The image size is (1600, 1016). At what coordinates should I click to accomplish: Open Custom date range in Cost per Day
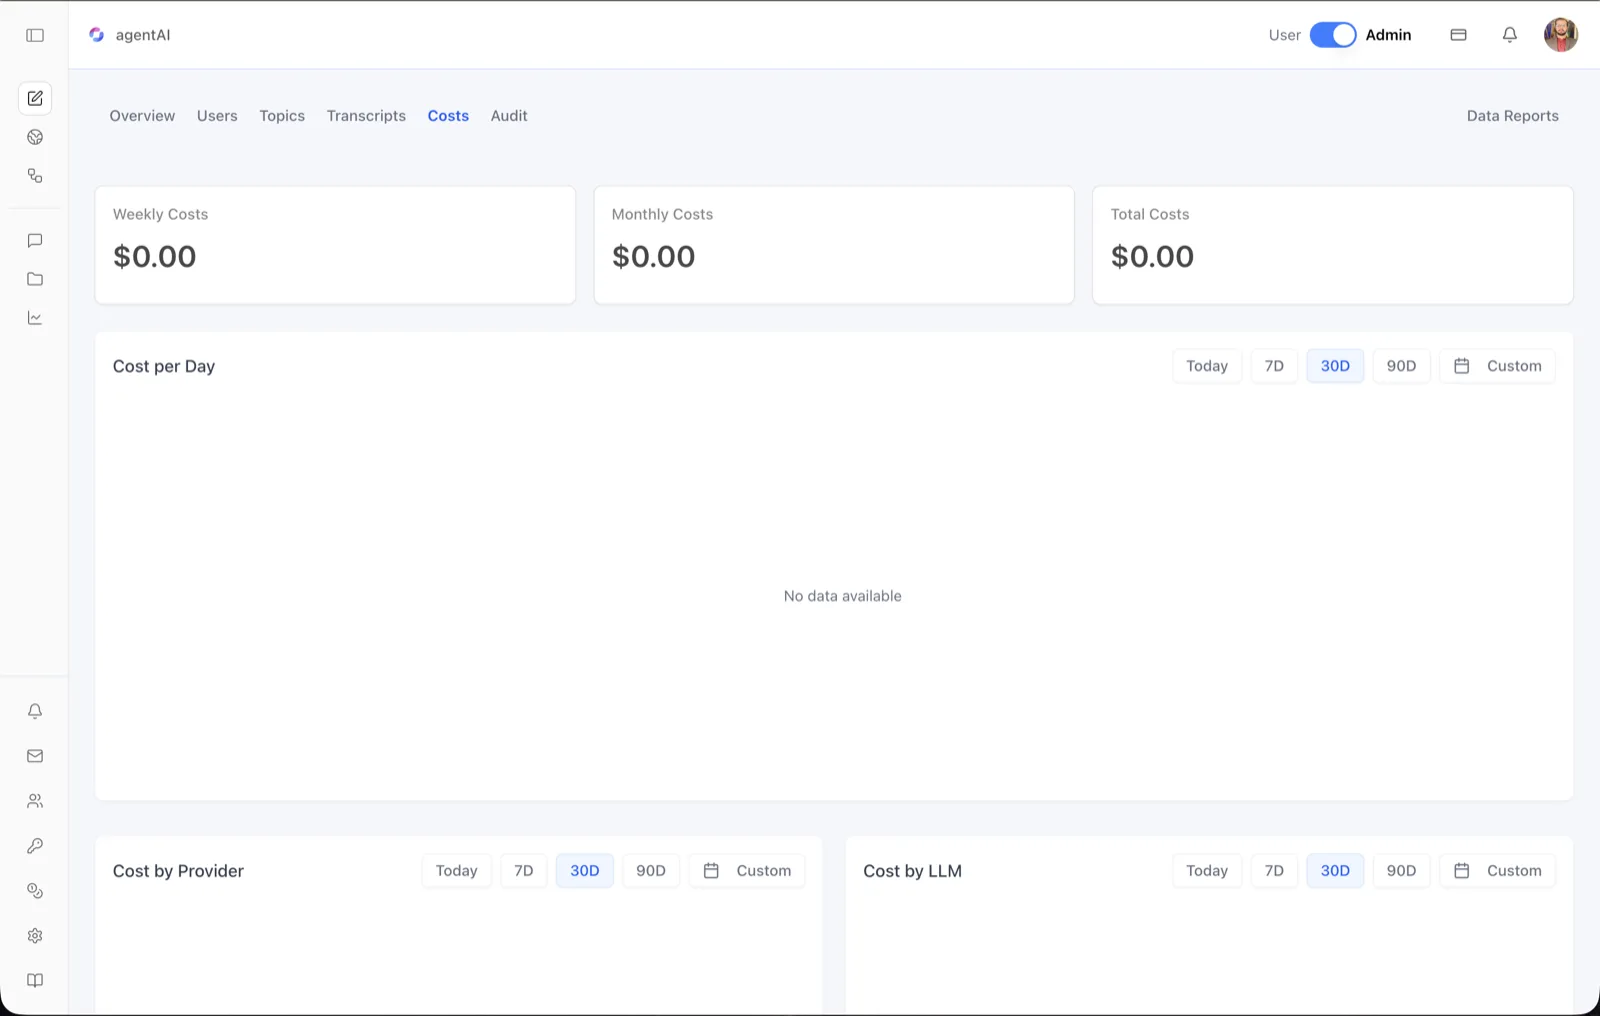tap(1497, 366)
